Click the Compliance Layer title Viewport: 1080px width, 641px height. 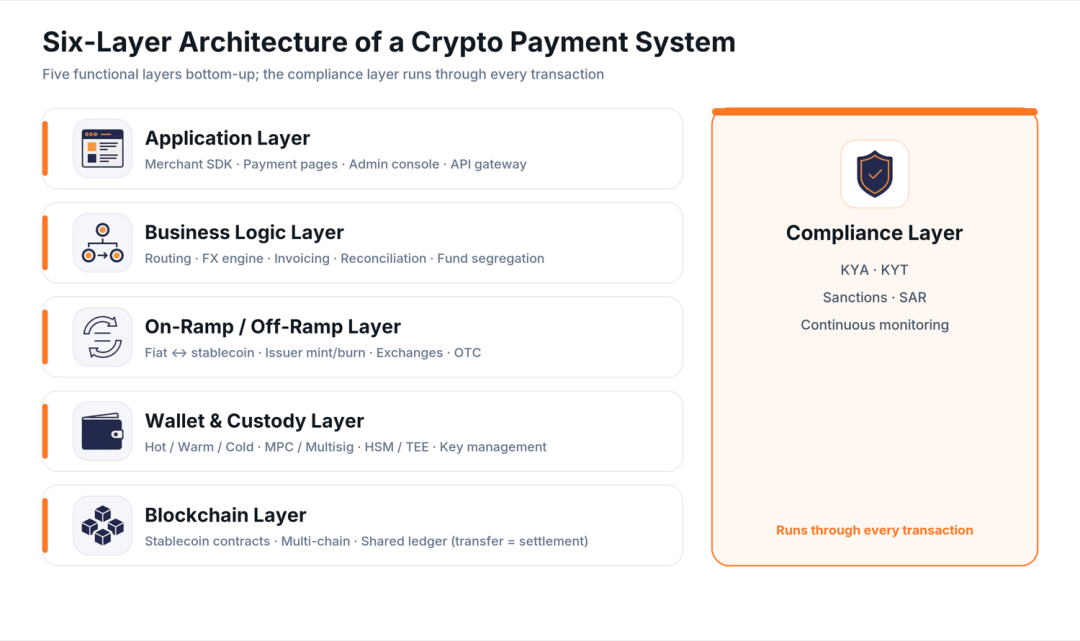click(x=874, y=233)
